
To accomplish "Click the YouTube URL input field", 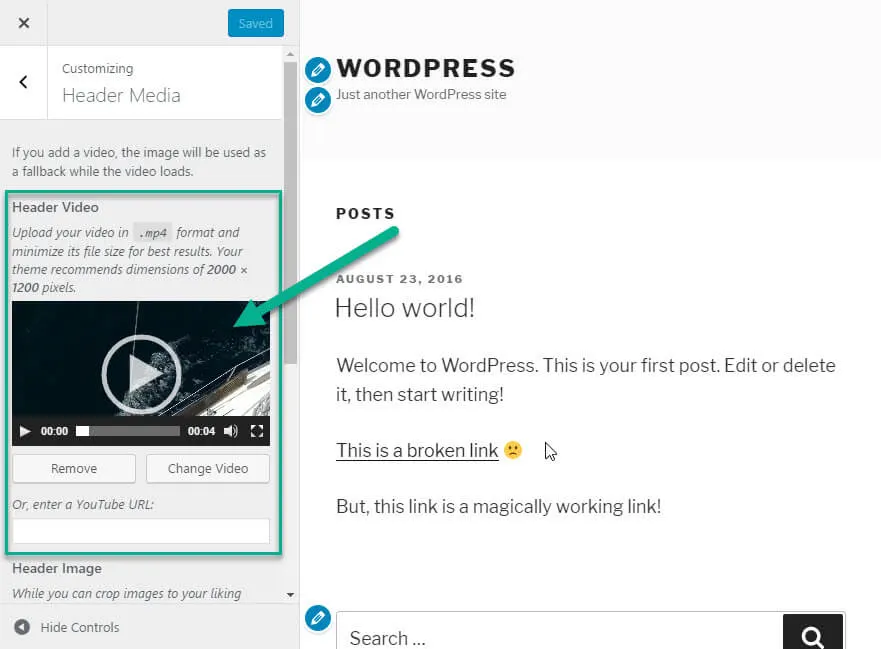I will (x=141, y=531).
